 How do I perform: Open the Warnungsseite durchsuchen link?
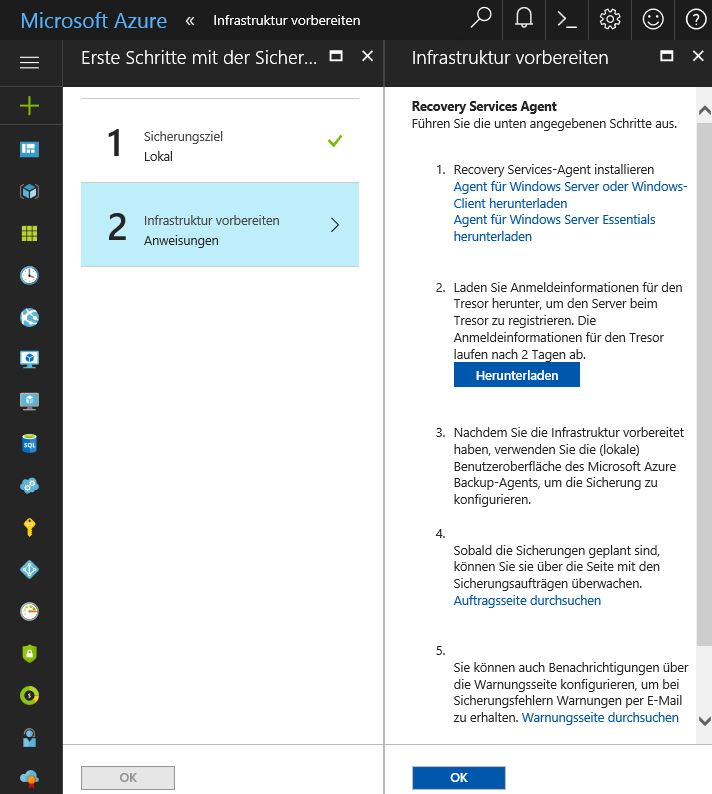tap(600, 718)
